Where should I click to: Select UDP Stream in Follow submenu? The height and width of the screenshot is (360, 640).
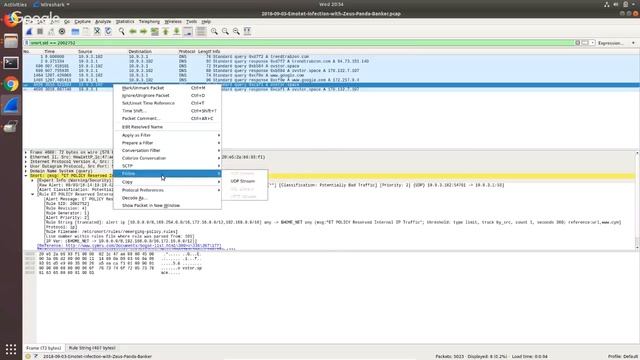[x=245, y=181]
